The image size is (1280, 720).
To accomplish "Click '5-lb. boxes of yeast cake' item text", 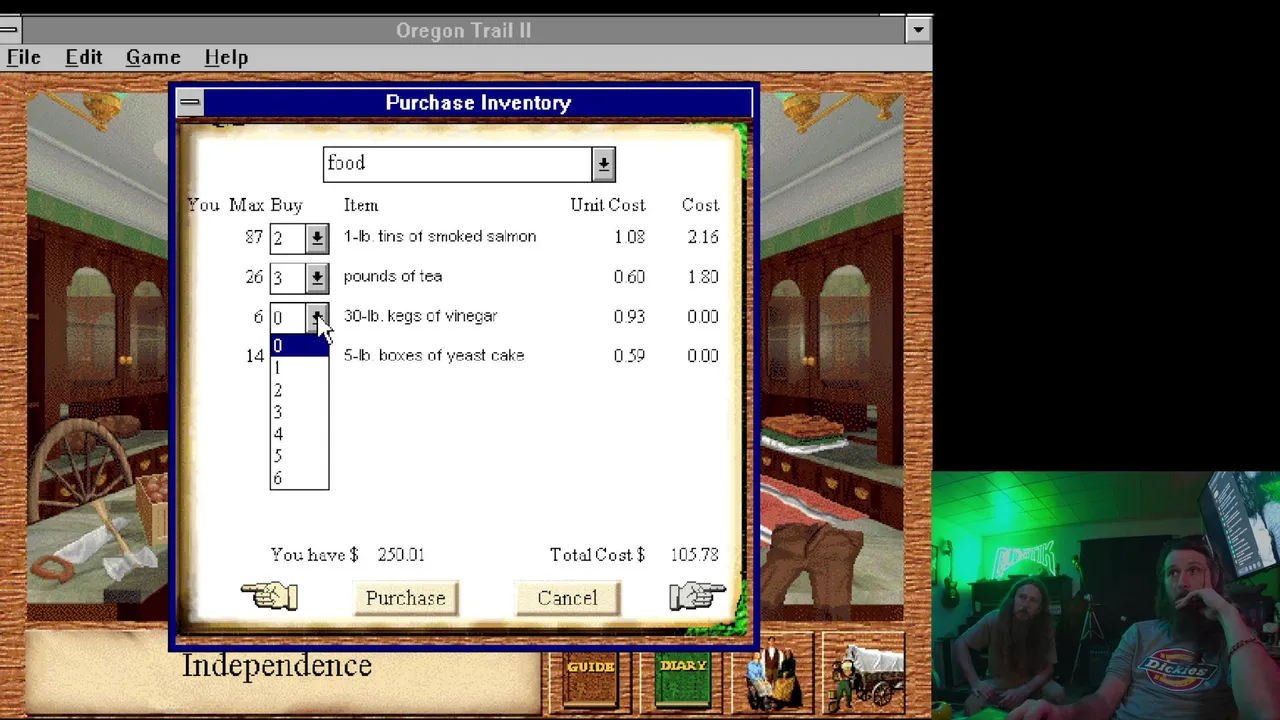I will pyautogui.click(x=434, y=355).
